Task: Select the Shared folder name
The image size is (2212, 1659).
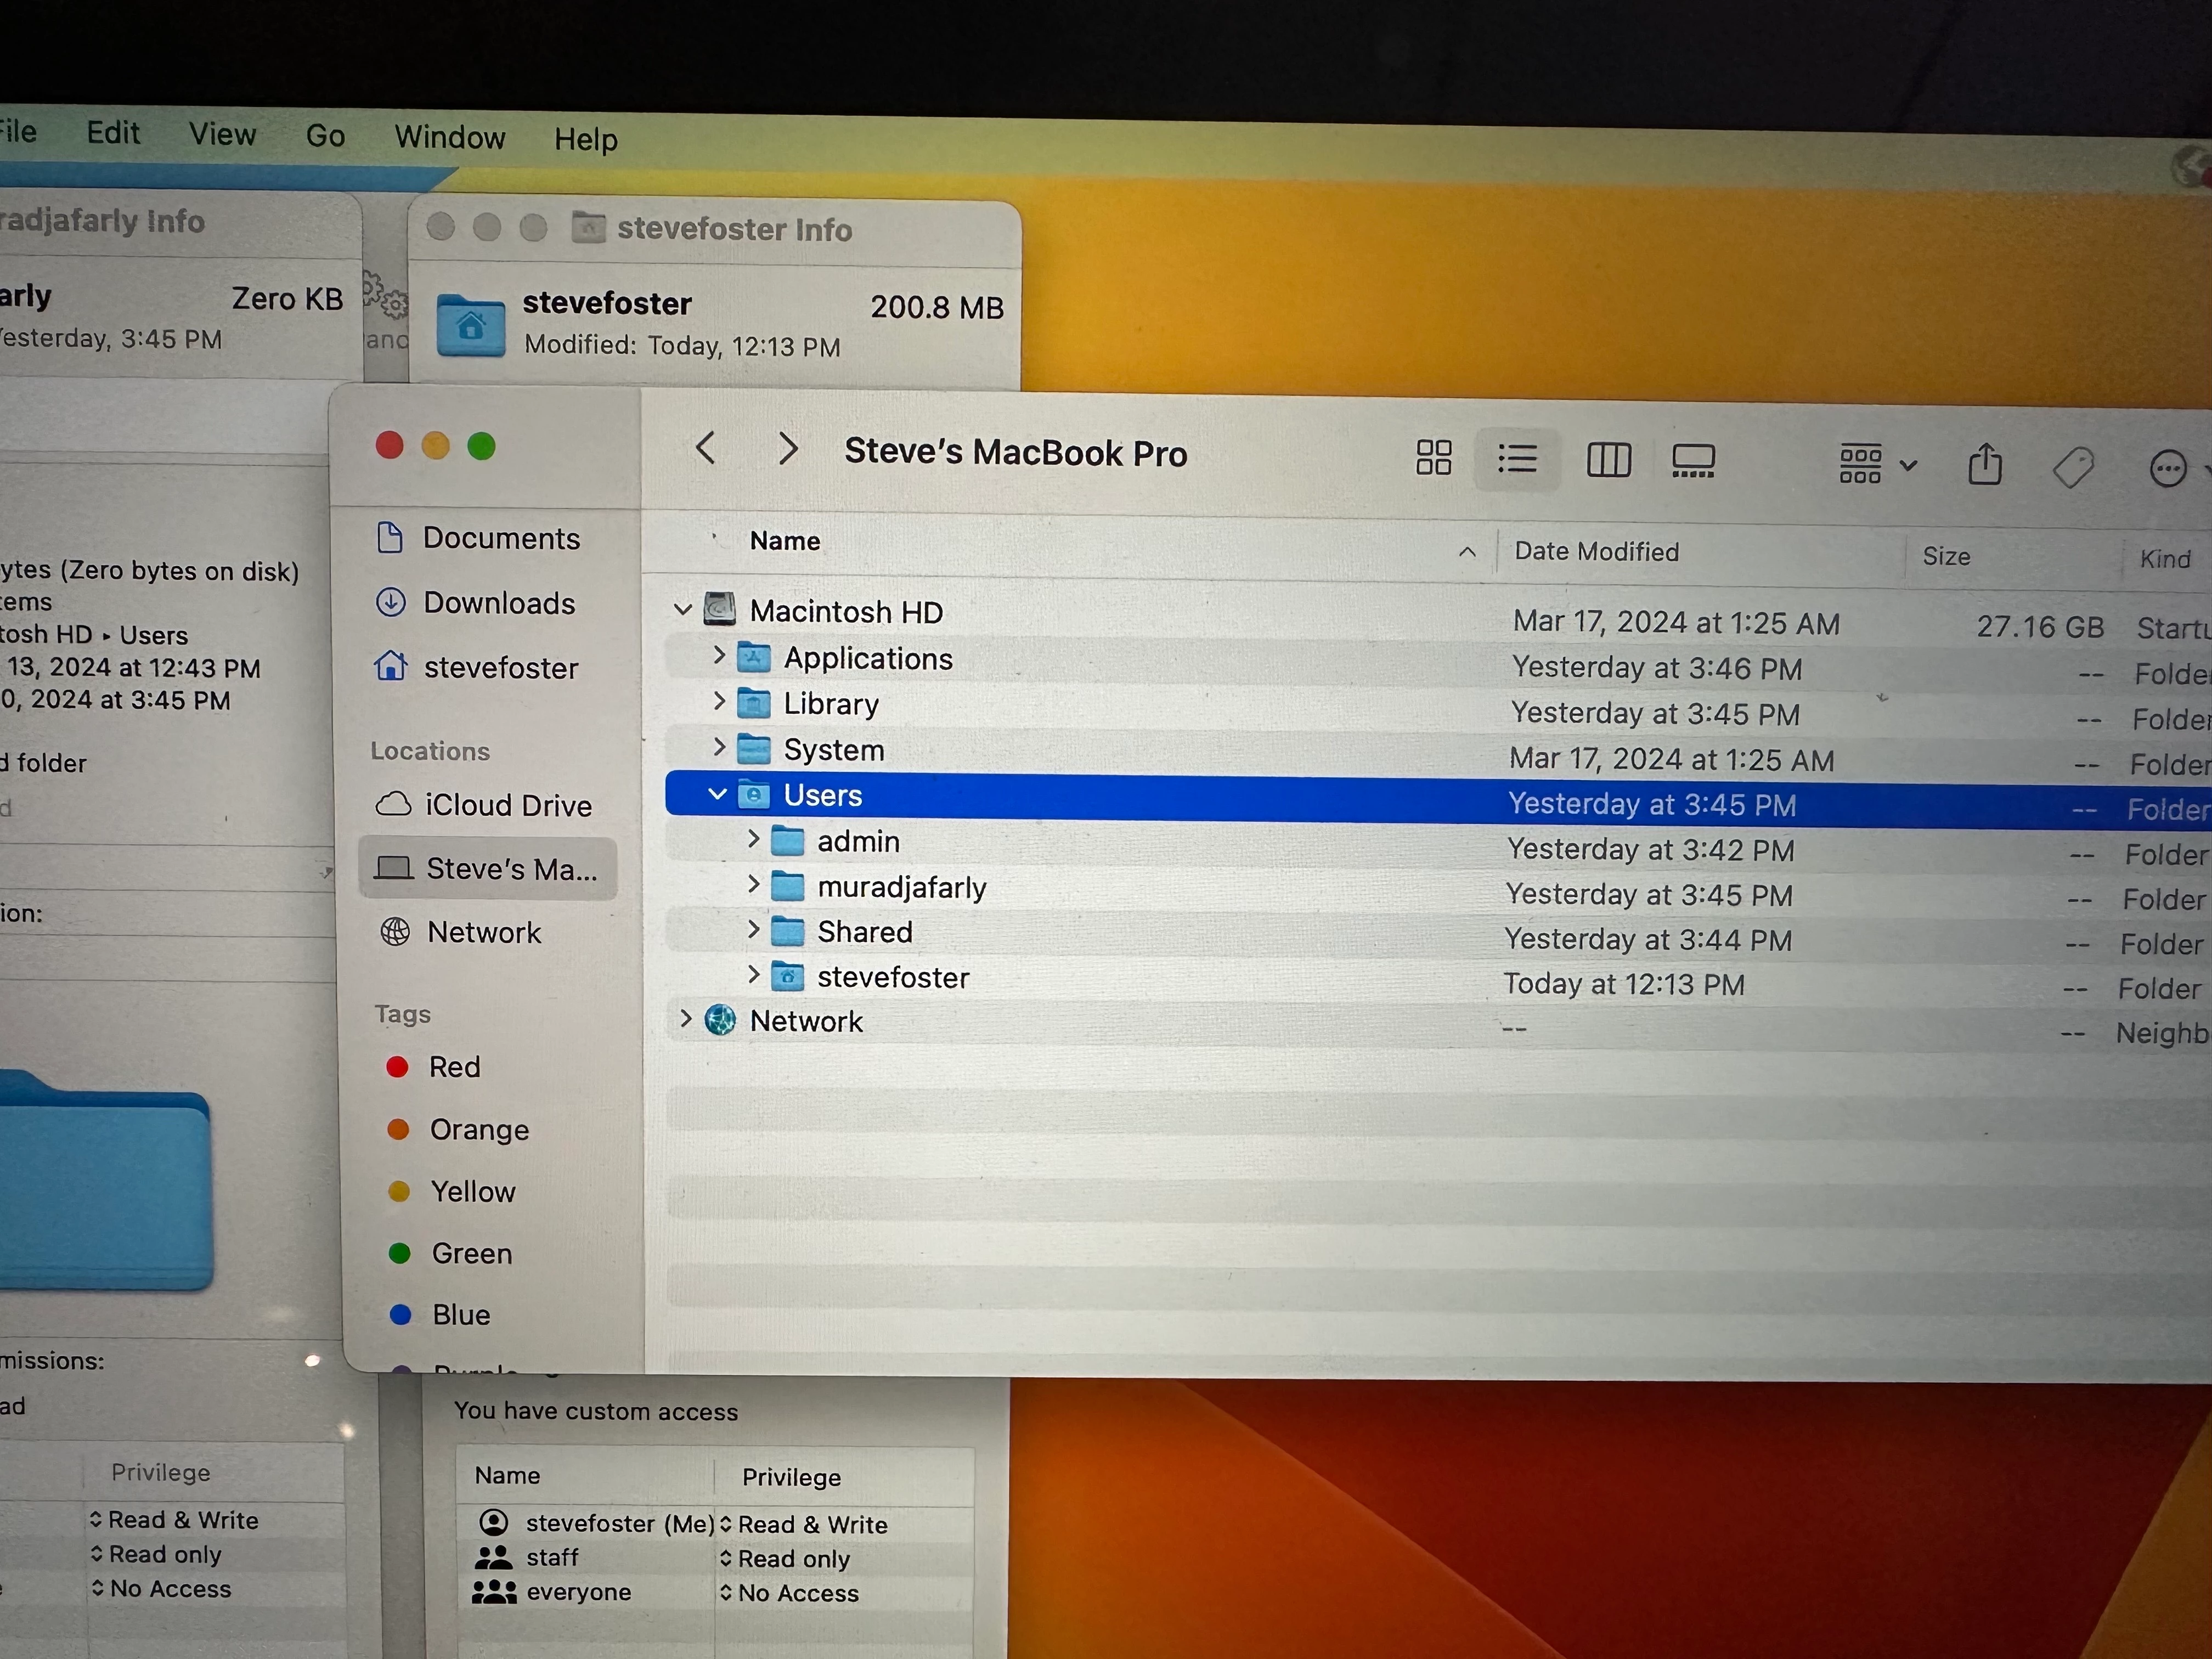Action: 865,932
